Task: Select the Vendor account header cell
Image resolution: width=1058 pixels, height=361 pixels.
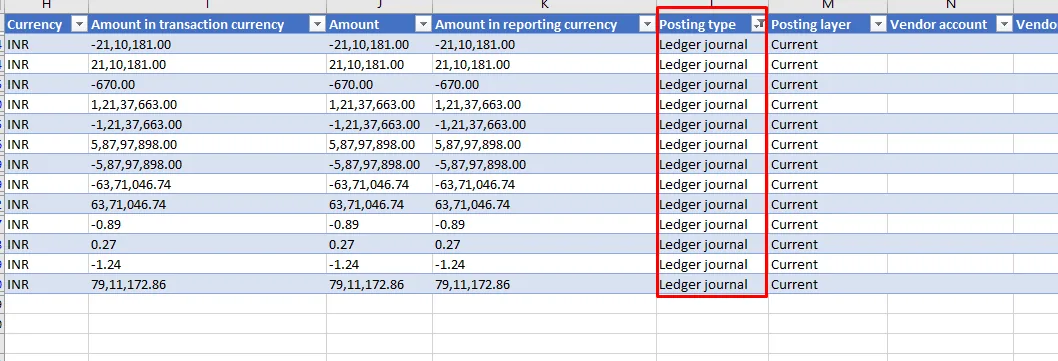Action: [950, 25]
